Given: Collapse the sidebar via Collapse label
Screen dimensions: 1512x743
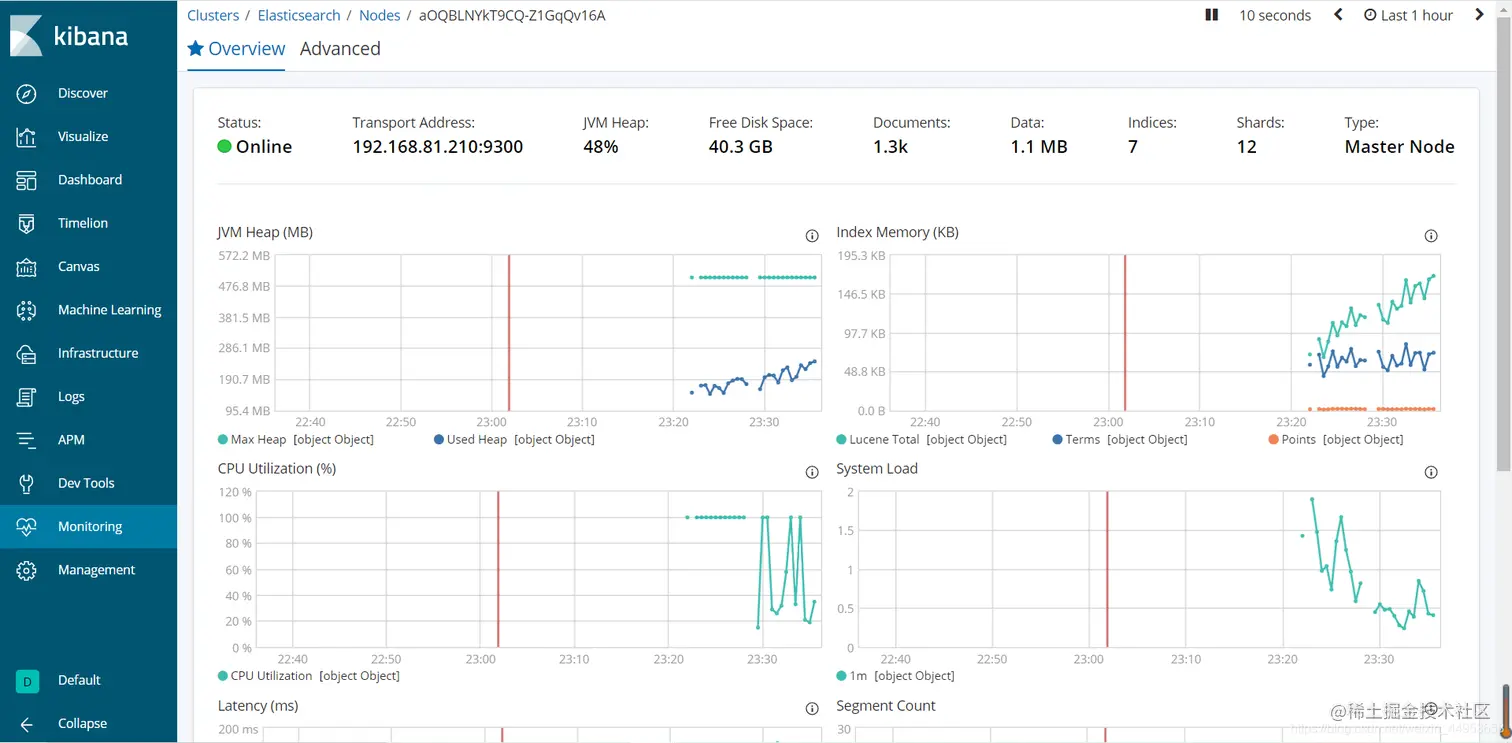Looking at the screenshot, I should [82, 724].
